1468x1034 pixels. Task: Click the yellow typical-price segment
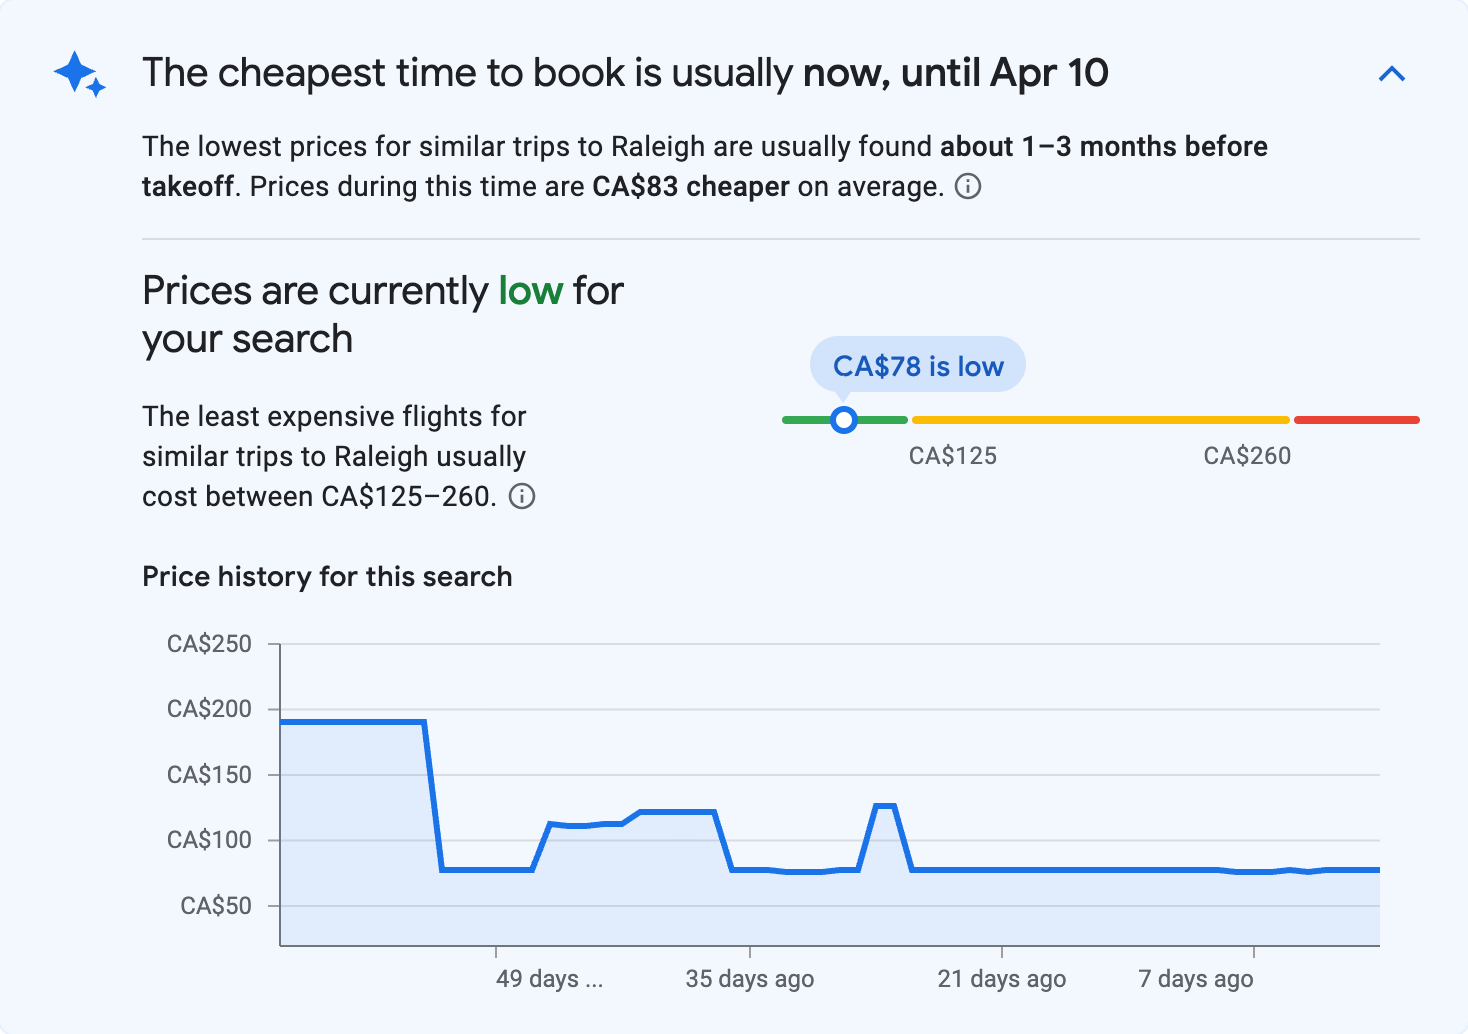1100,420
